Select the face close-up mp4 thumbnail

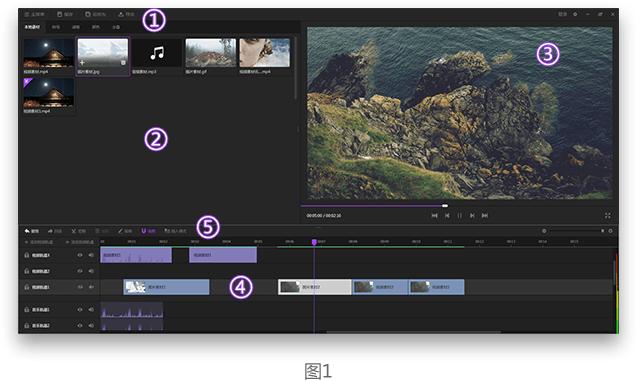coord(264,53)
